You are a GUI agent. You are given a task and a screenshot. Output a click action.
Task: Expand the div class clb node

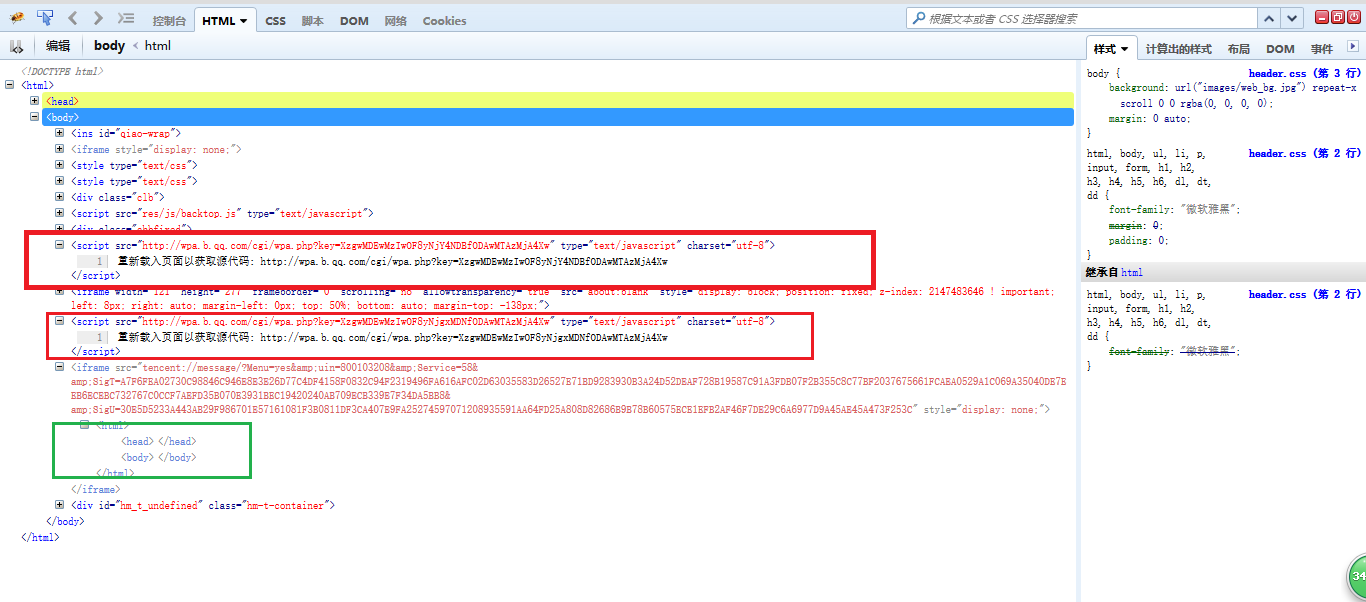[x=60, y=197]
